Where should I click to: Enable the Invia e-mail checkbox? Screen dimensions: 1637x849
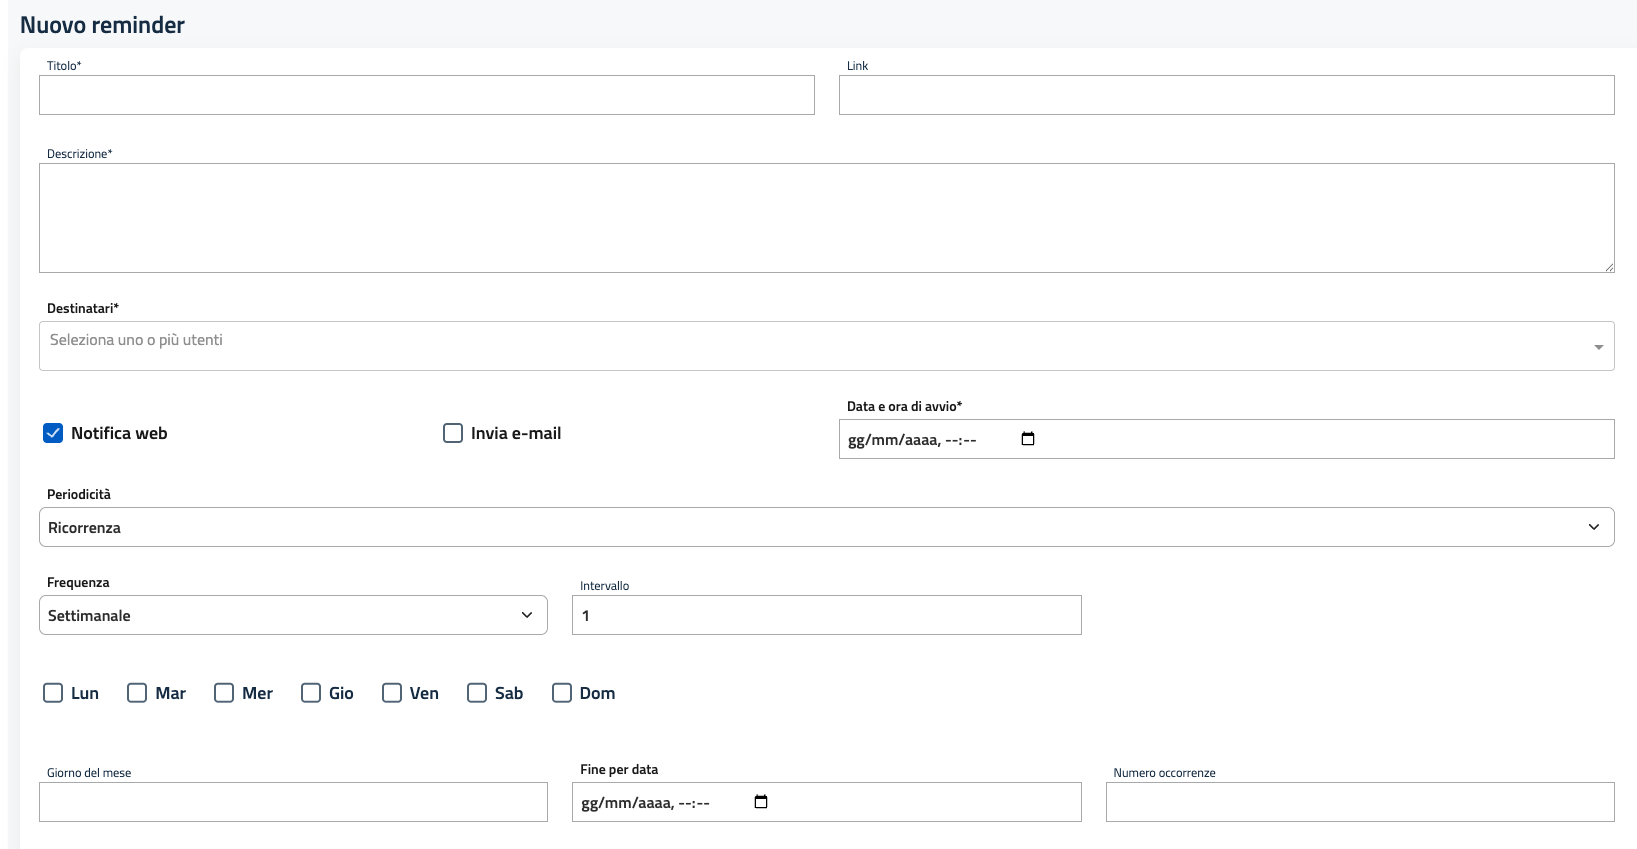pos(453,433)
